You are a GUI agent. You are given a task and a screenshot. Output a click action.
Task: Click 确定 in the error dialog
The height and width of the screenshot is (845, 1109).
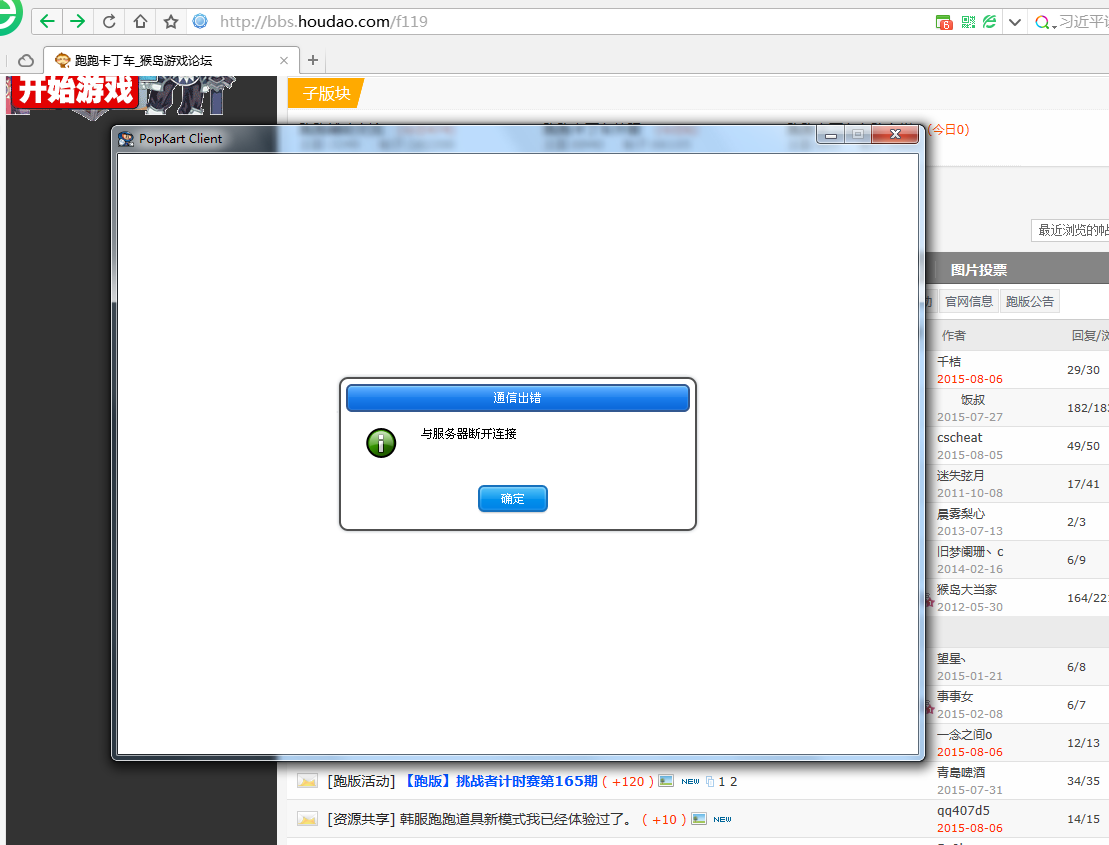point(513,499)
